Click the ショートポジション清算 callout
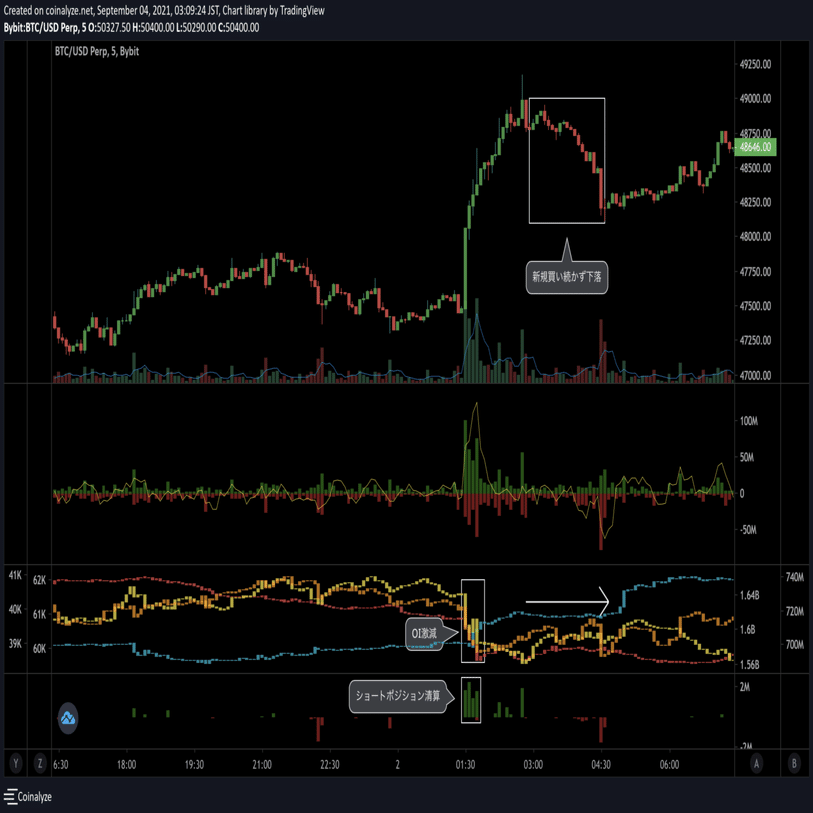 (398, 696)
